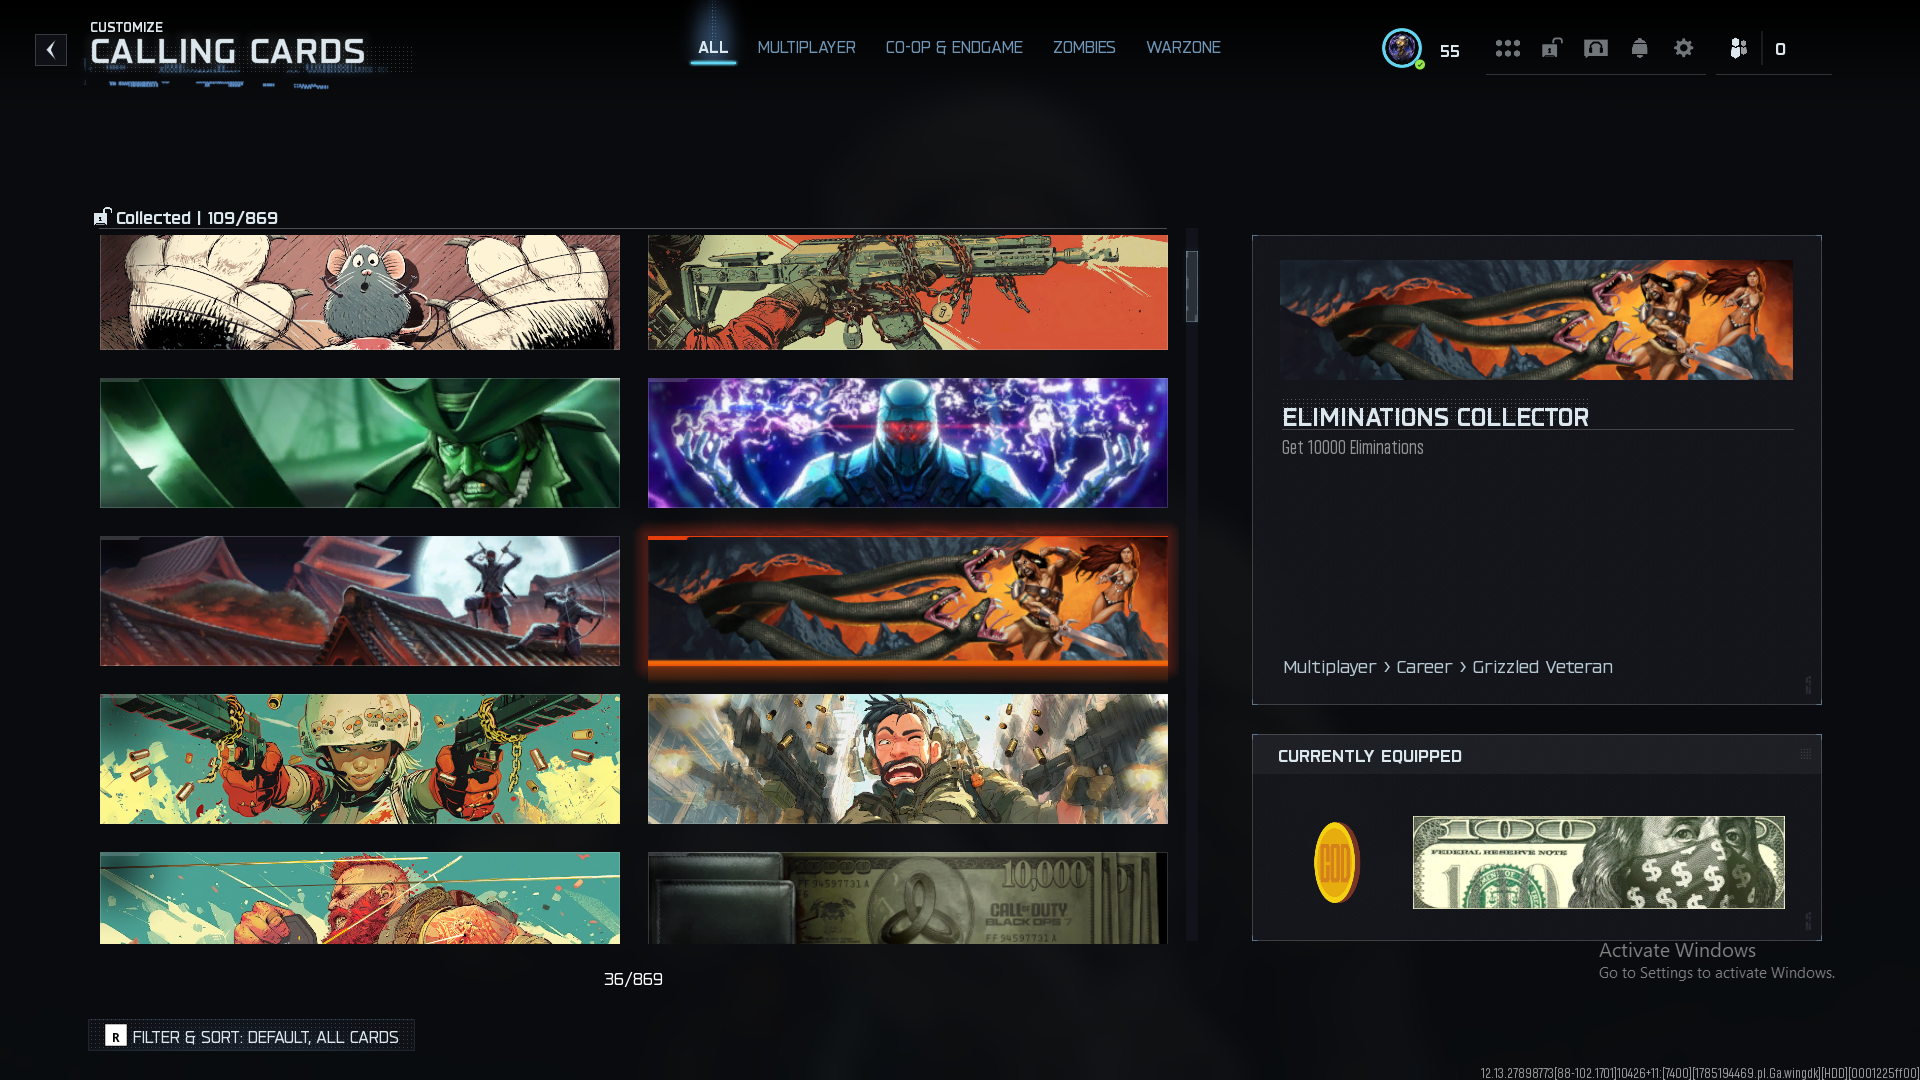Viewport: 1920px width, 1080px height.
Task: Switch to the MULTIPLAYER tab
Action: coord(806,47)
